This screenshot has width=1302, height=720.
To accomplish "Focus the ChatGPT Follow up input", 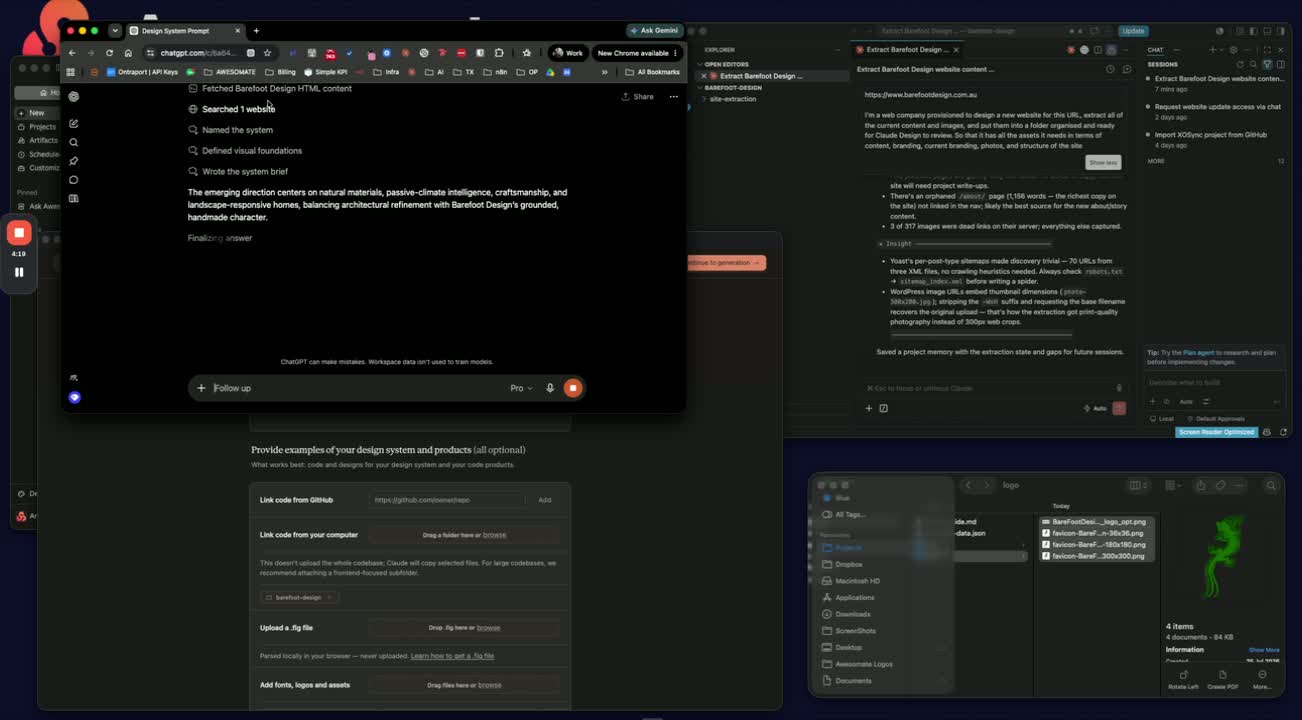I will (x=357, y=388).
